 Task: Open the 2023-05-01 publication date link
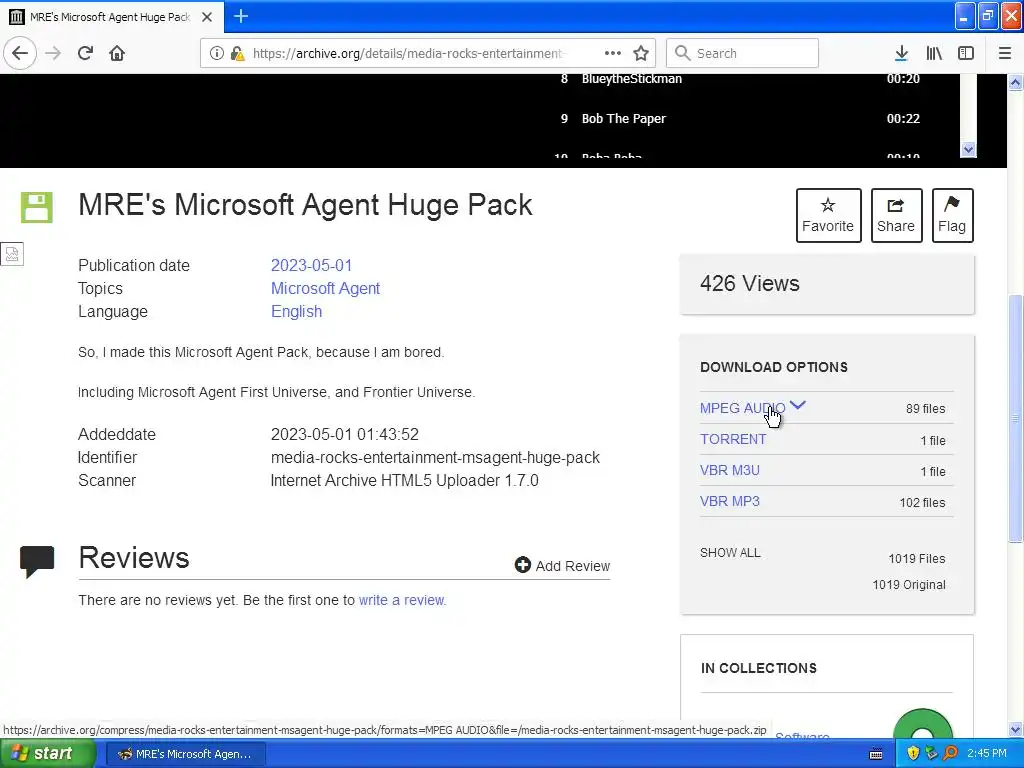[312, 265]
